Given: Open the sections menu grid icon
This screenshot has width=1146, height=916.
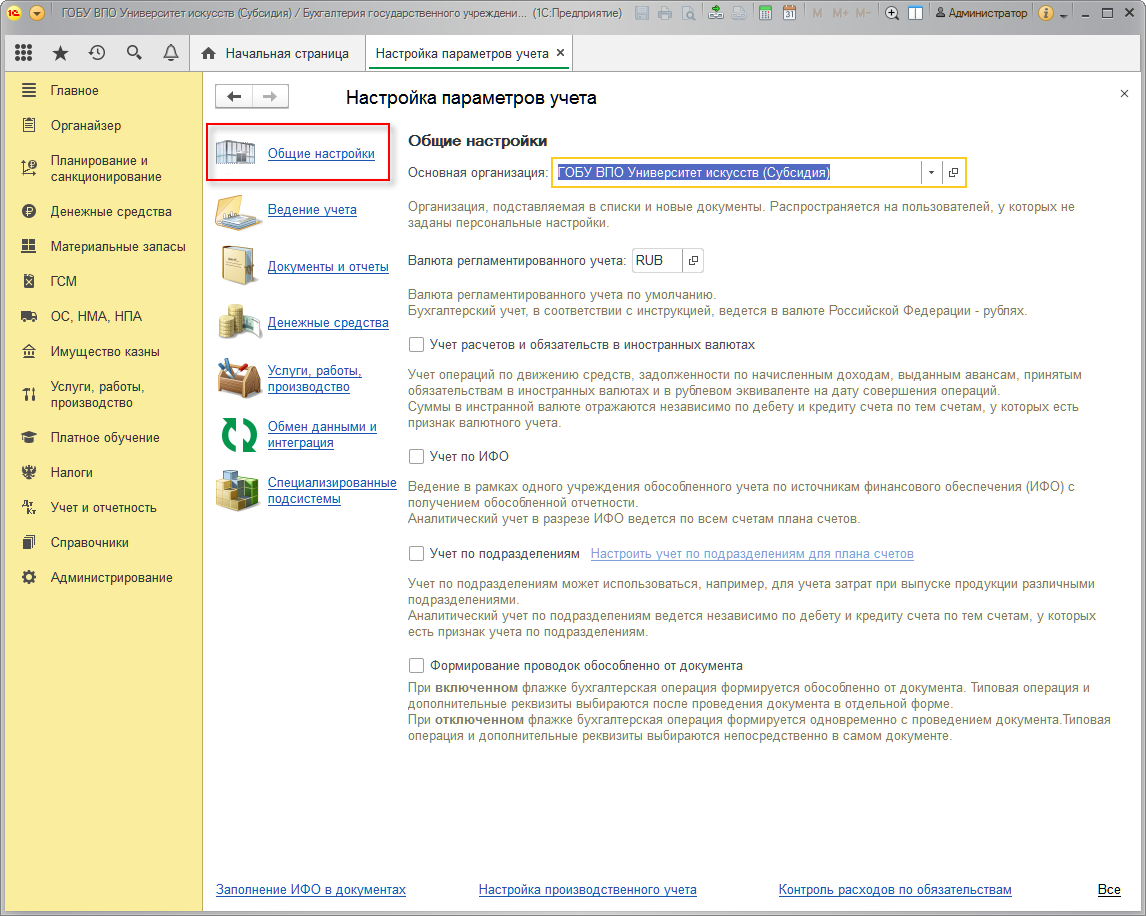Looking at the screenshot, I should [23, 53].
